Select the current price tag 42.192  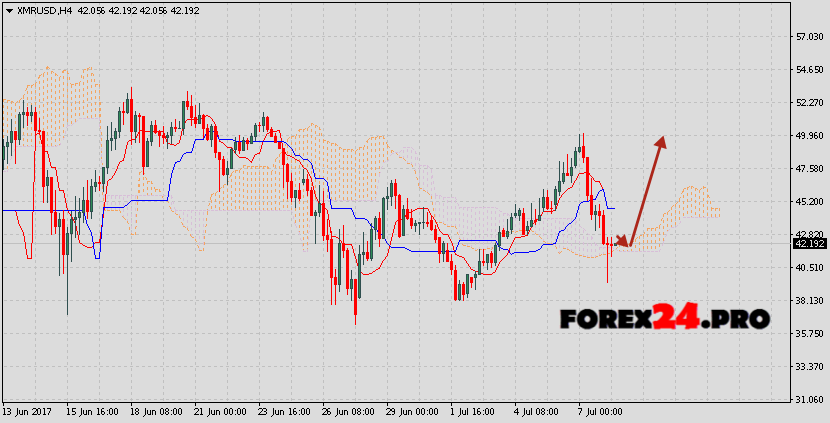click(x=808, y=243)
